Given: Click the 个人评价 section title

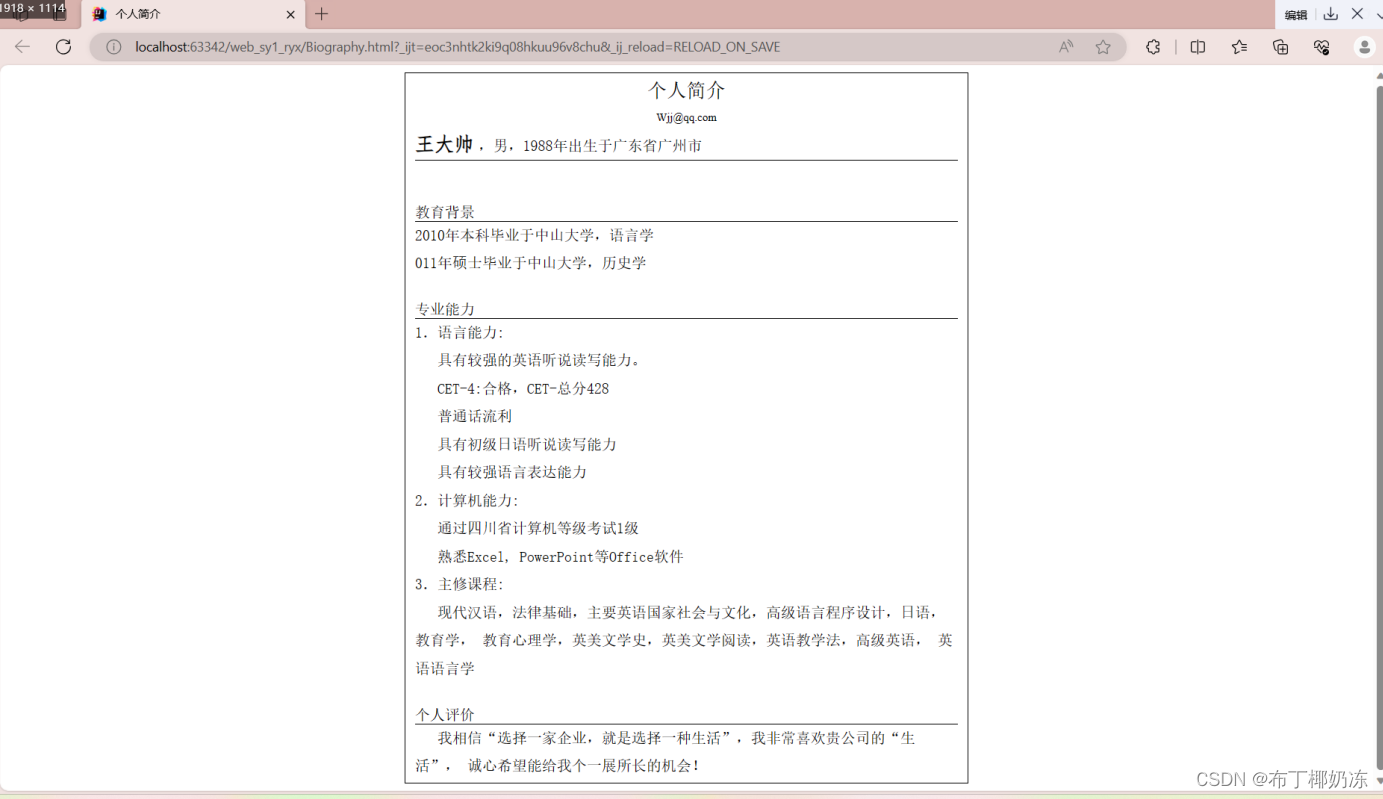Looking at the screenshot, I should (x=445, y=714).
